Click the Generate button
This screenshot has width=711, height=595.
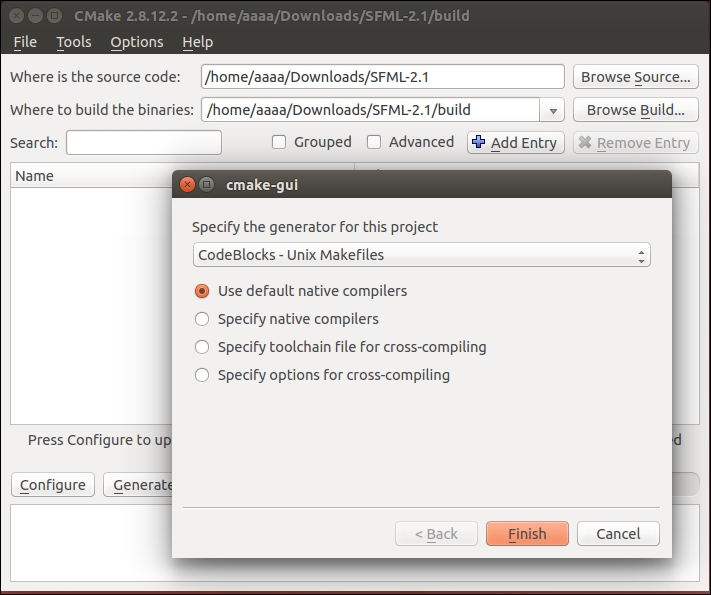[x=138, y=485]
